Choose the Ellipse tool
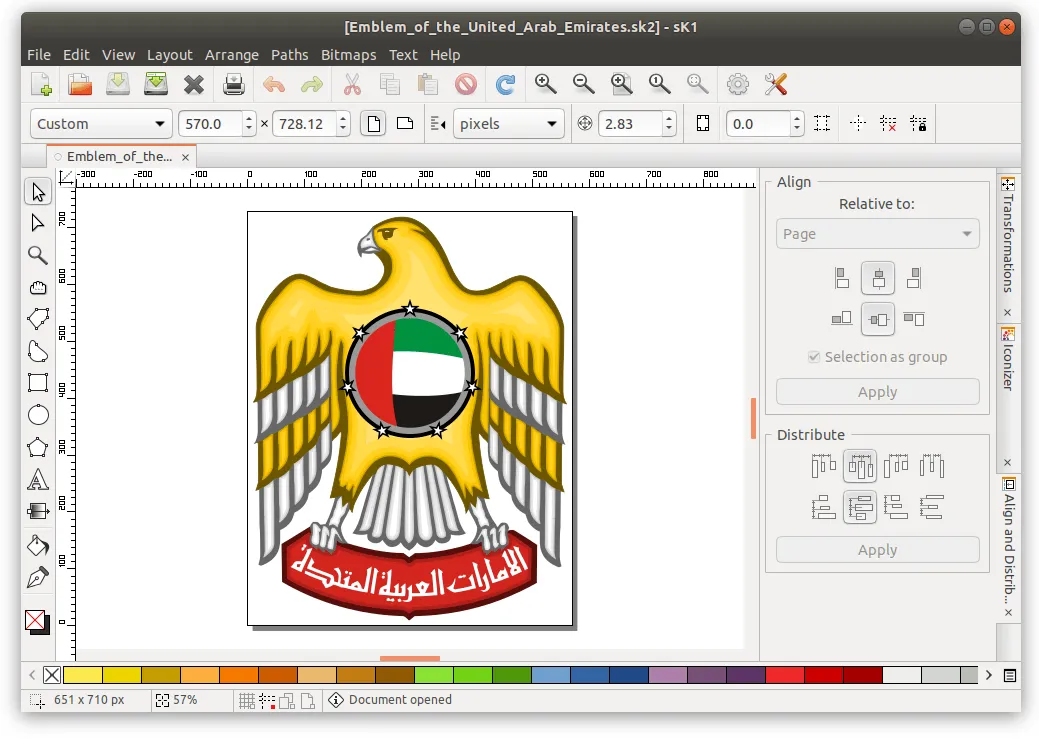This screenshot has height=739, width=1039. (x=37, y=415)
